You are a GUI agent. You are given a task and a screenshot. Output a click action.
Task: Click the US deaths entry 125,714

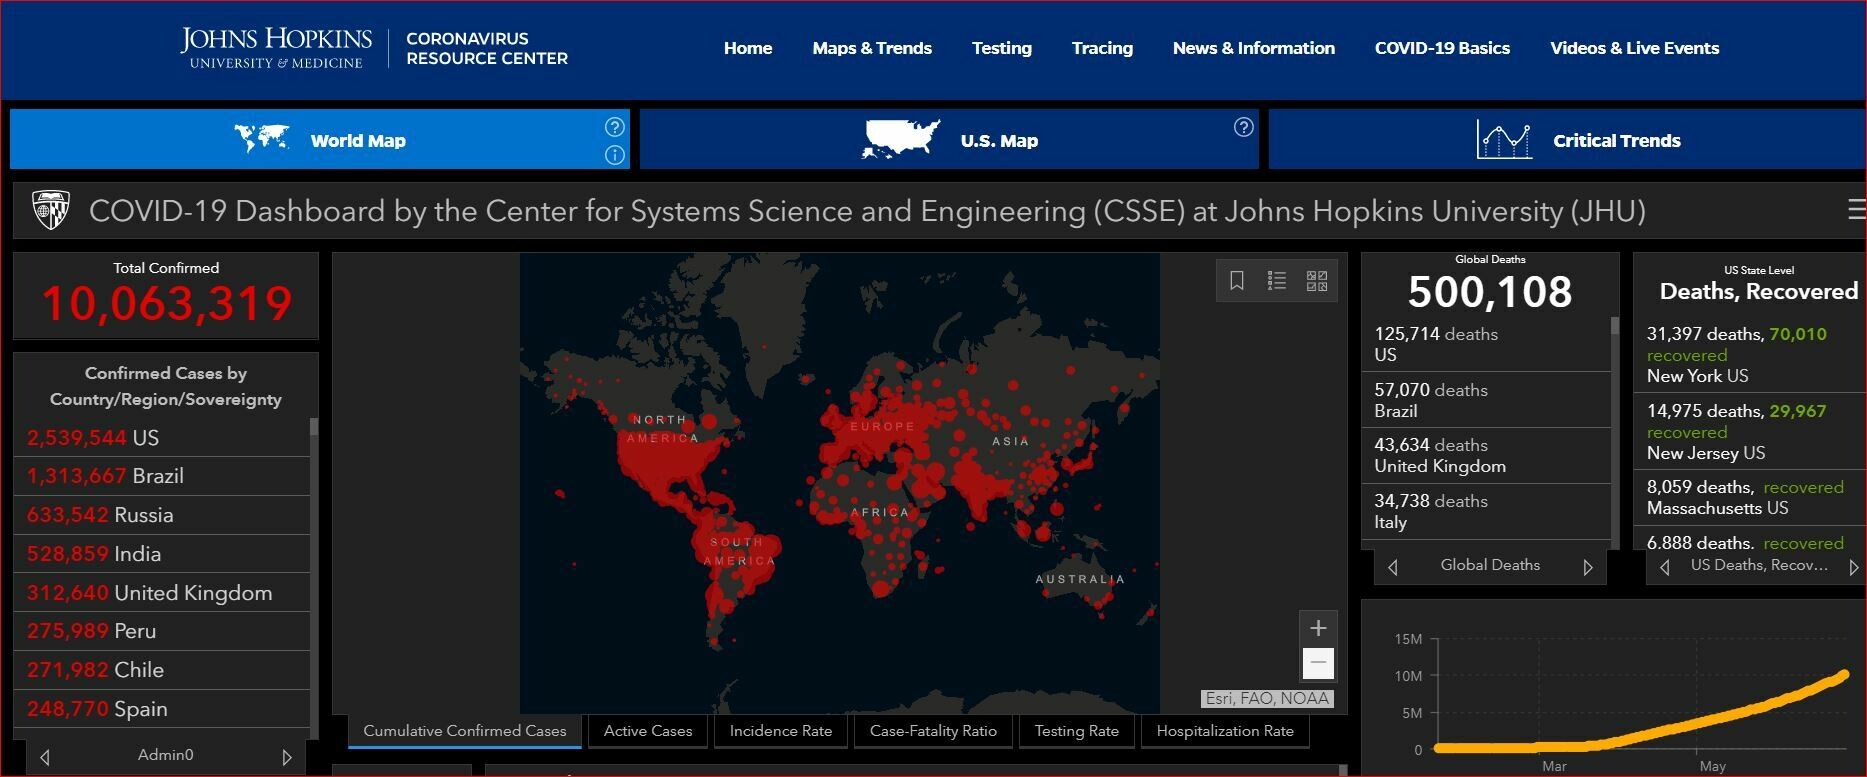click(1486, 344)
